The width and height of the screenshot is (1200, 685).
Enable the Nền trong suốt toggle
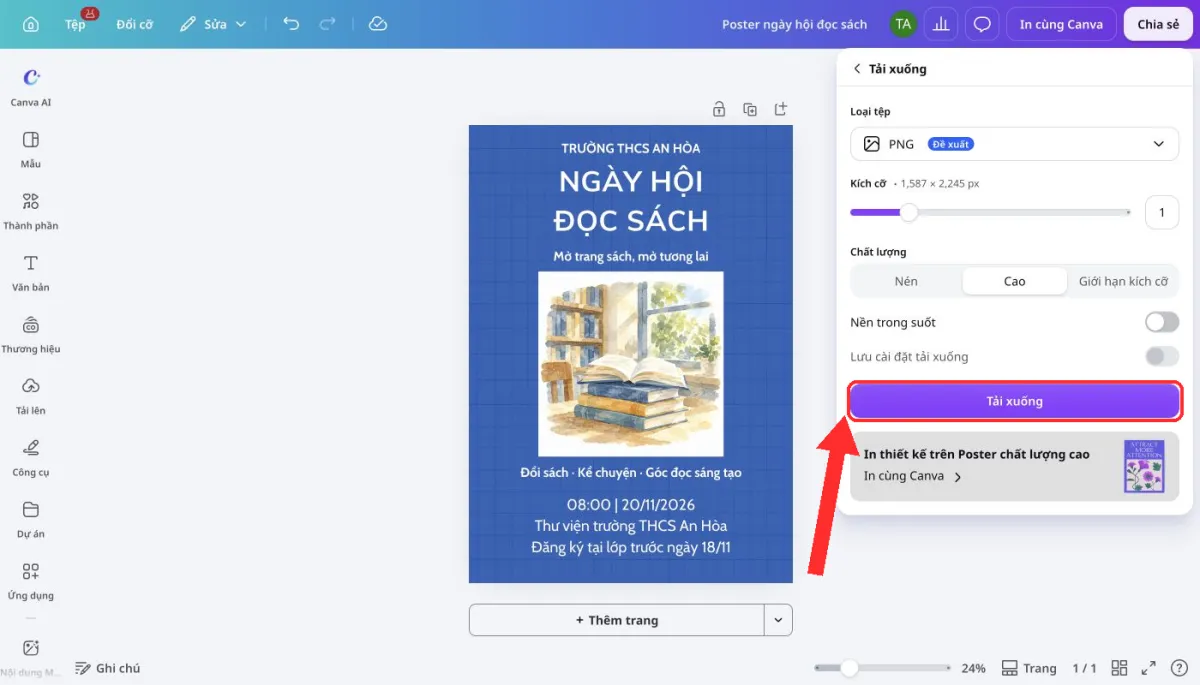(x=1162, y=322)
